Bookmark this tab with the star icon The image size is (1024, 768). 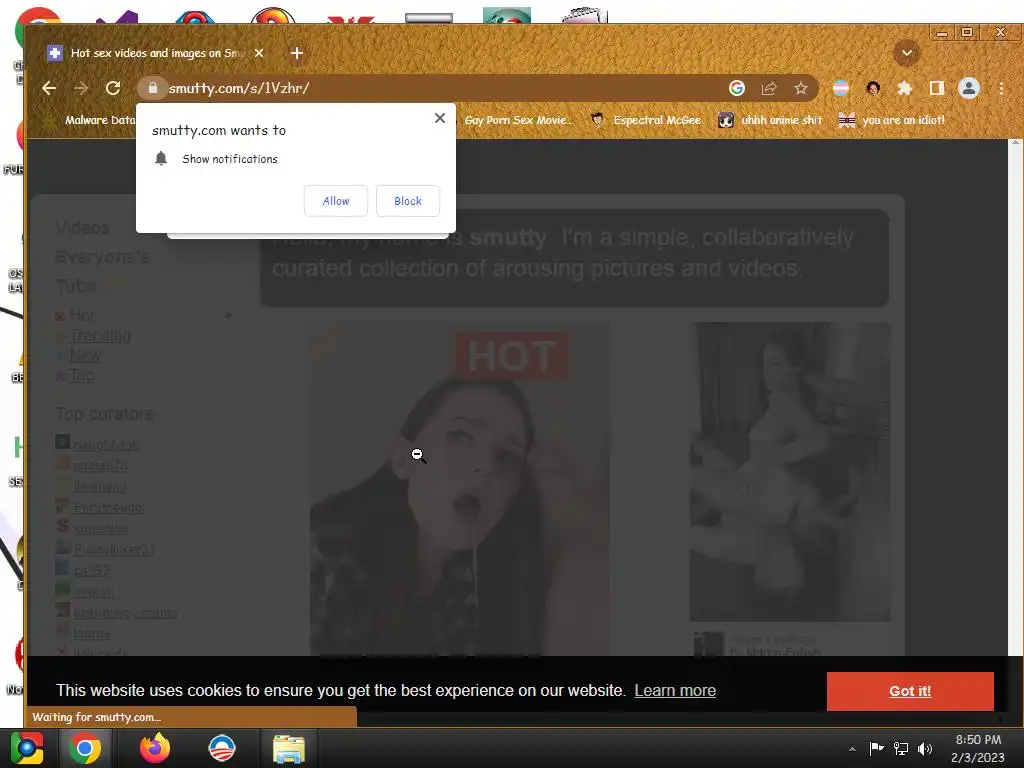tap(801, 88)
